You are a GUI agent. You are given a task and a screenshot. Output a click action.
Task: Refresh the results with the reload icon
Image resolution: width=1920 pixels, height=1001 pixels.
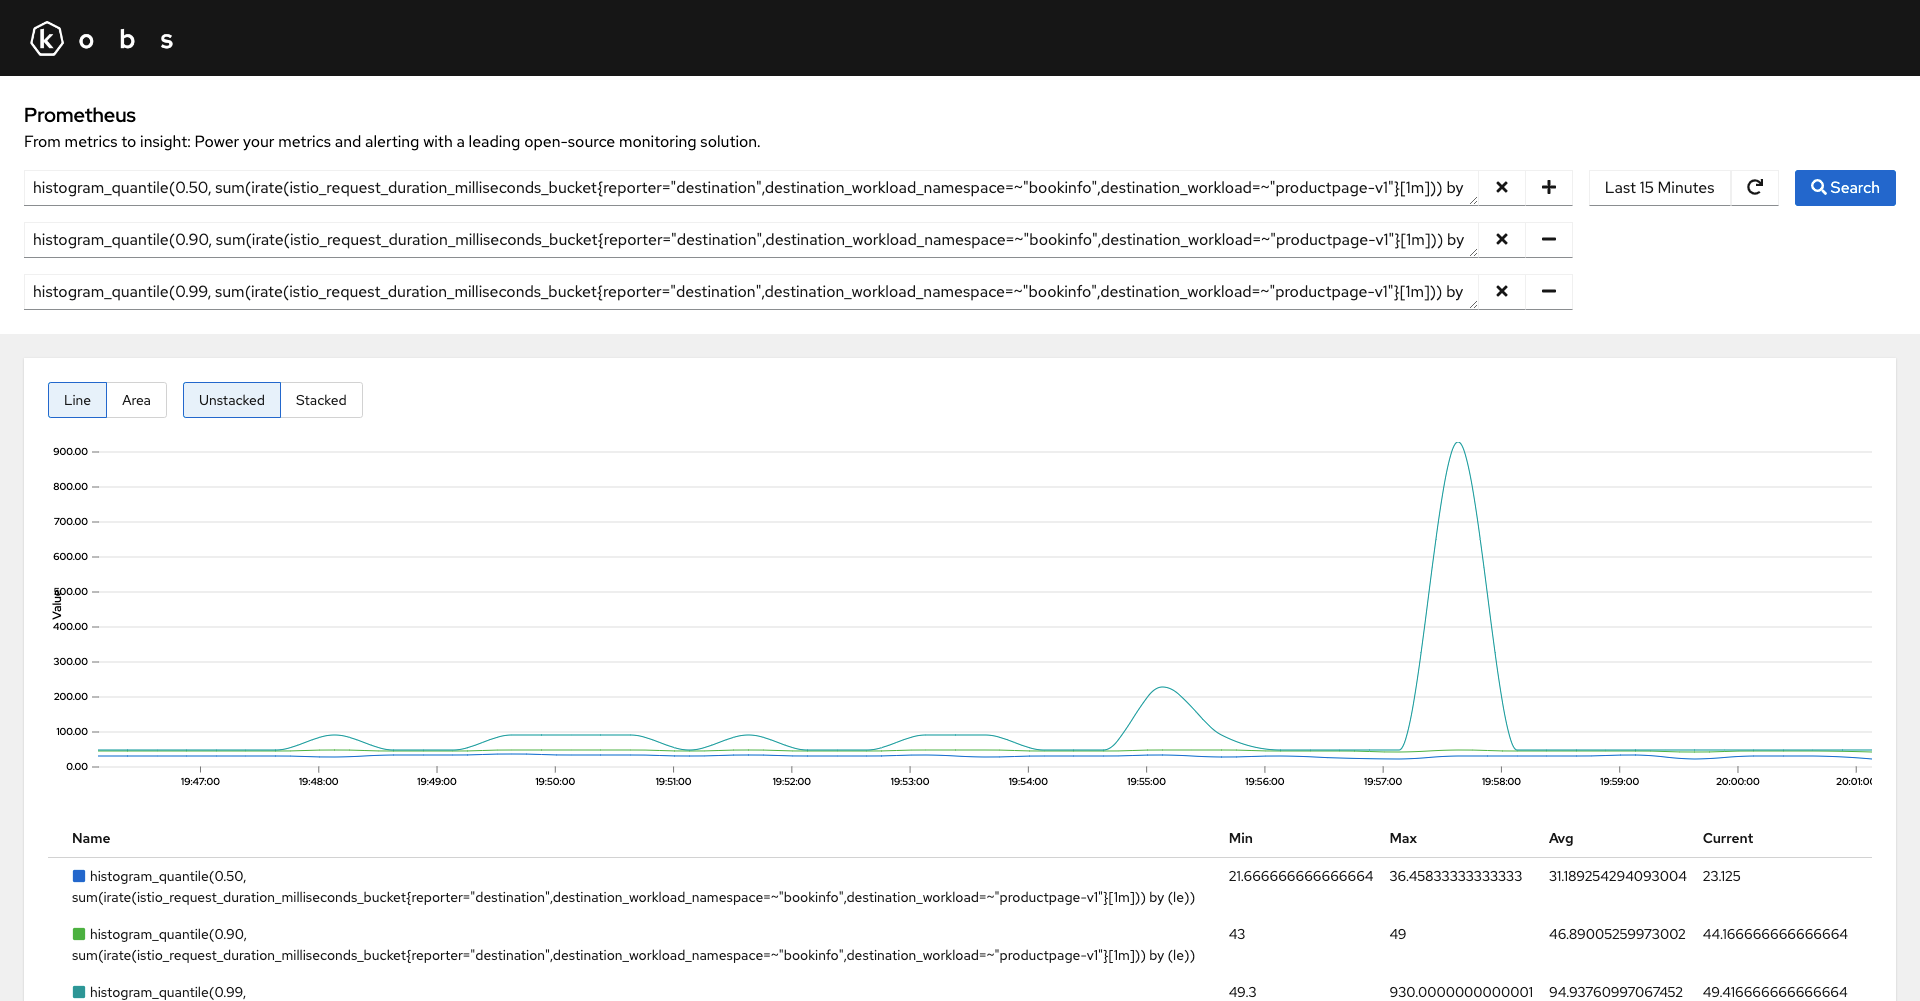click(1754, 187)
